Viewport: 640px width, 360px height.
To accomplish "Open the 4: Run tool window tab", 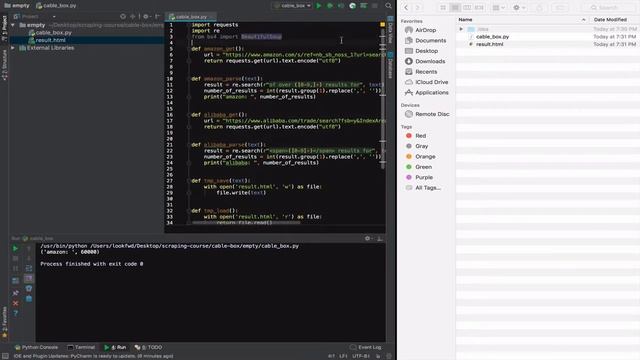I will click(x=115, y=347).
